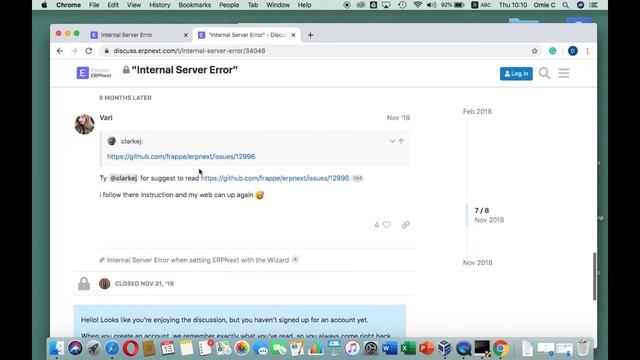Jump to Nov 2018 at timeline bottom
This screenshot has width=640, height=360.
click(x=478, y=262)
